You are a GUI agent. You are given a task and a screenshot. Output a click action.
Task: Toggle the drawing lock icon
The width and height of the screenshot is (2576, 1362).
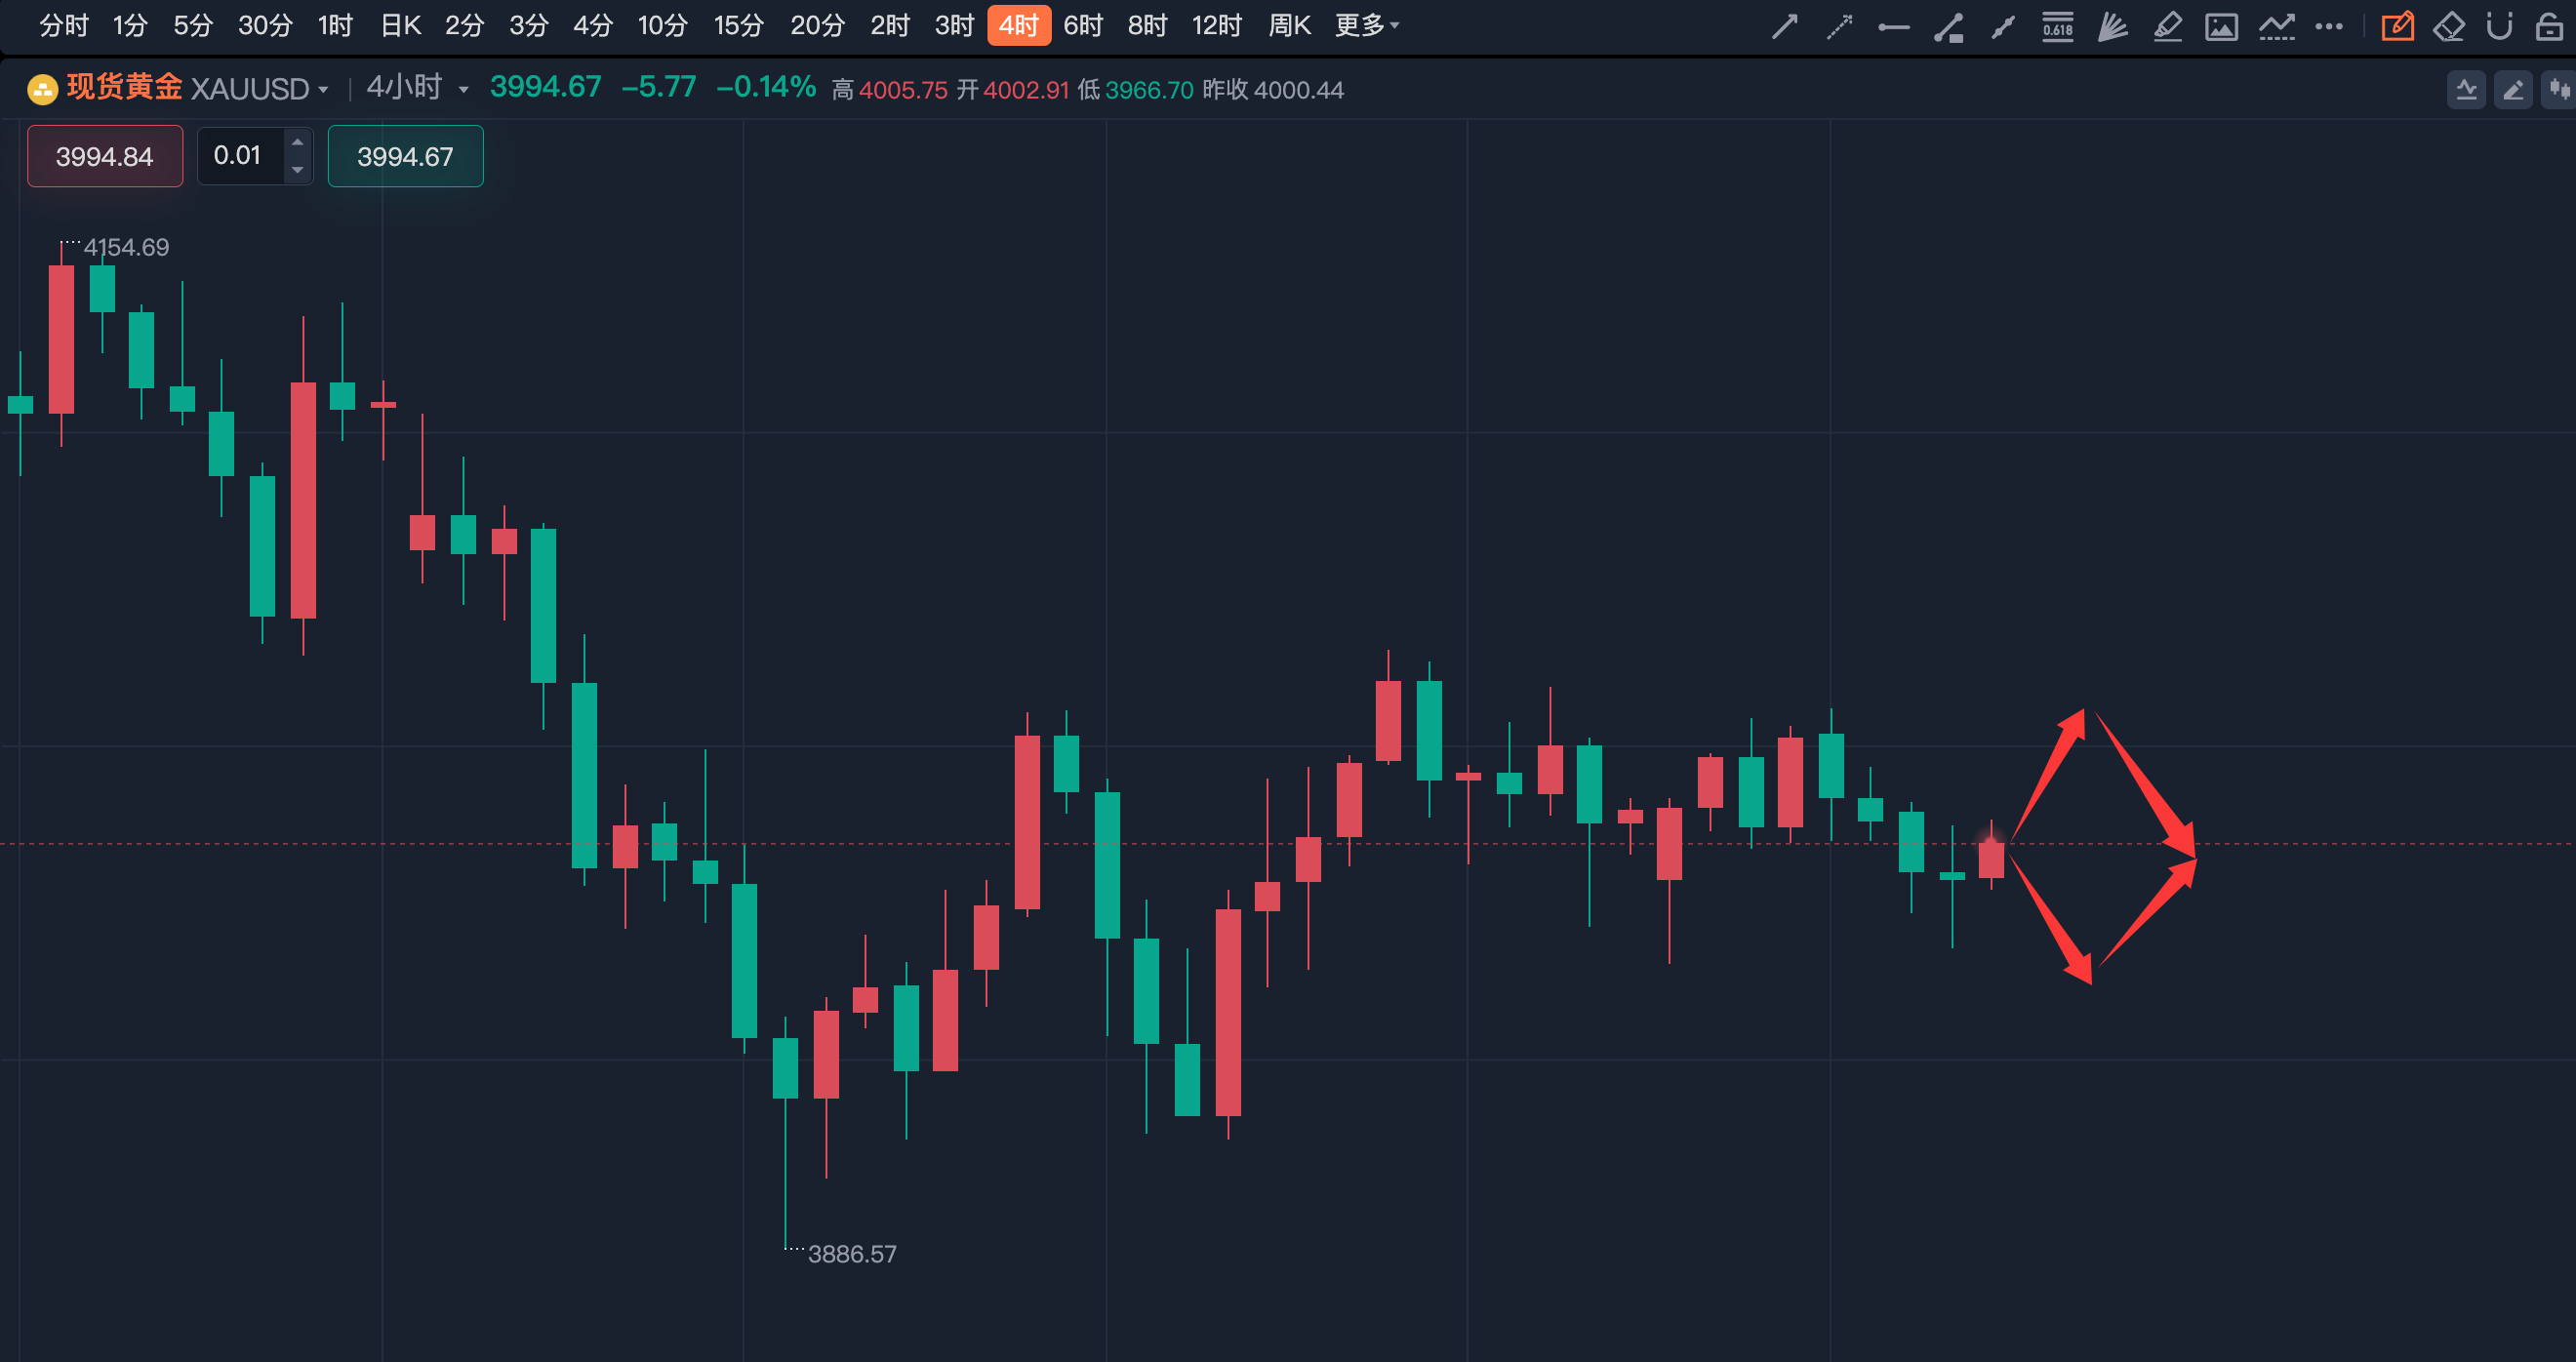[x=2549, y=26]
